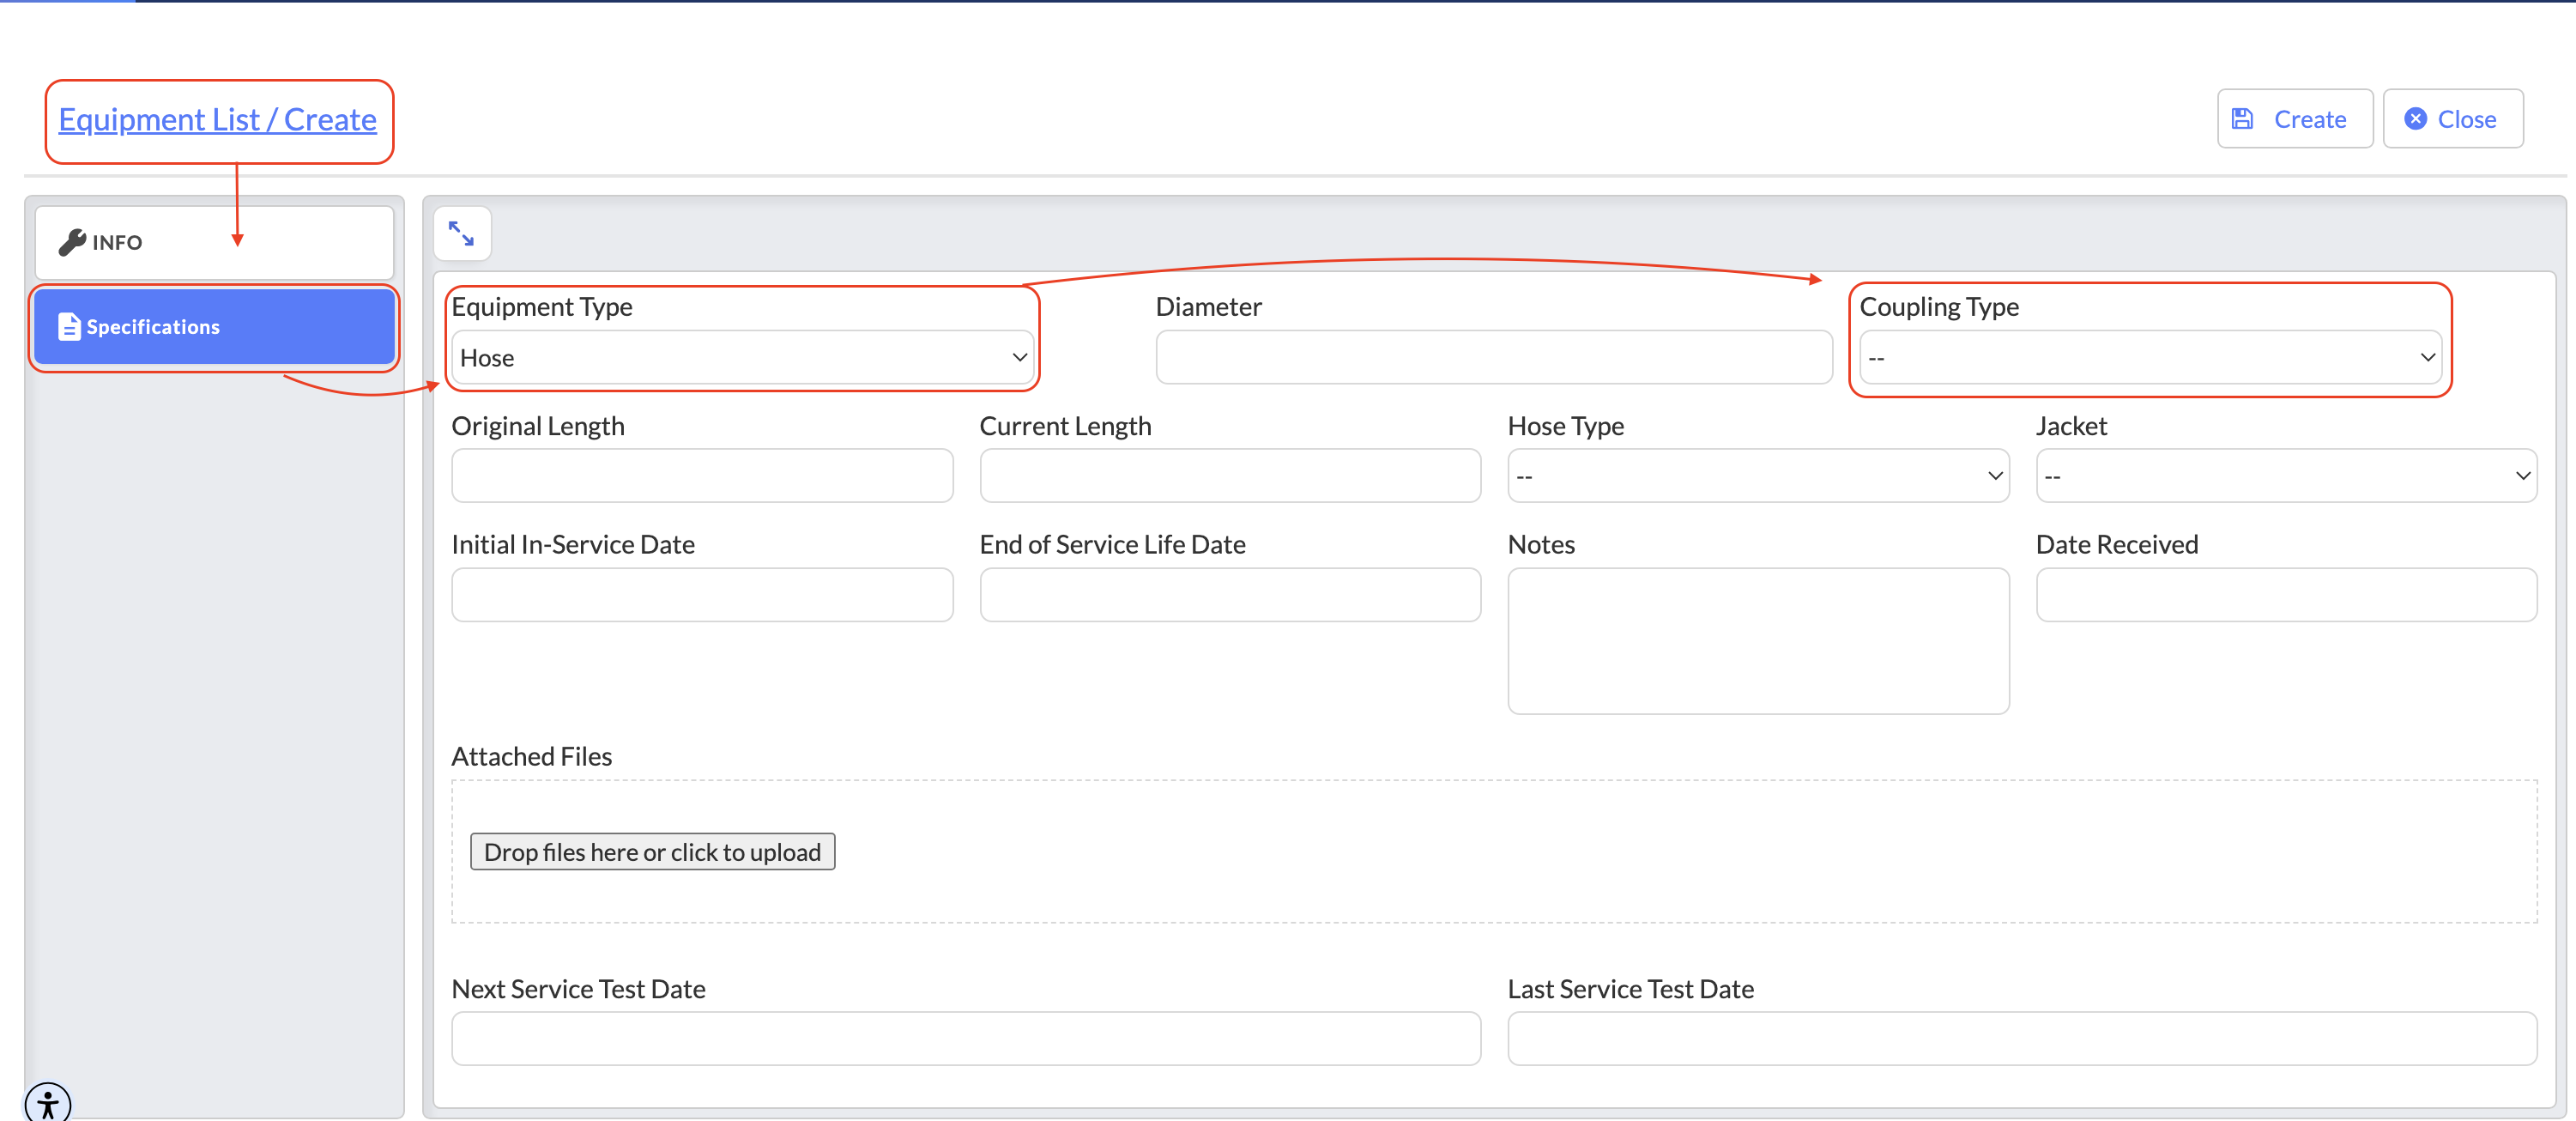2576x1121 pixels.
Task: Click the End of Service Life Date field
Action: (1230, 595)
